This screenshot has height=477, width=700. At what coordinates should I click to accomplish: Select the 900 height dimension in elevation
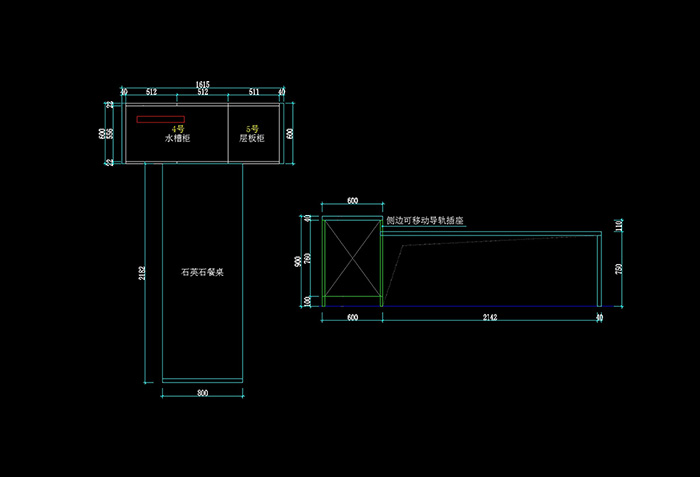pos(299,261)
